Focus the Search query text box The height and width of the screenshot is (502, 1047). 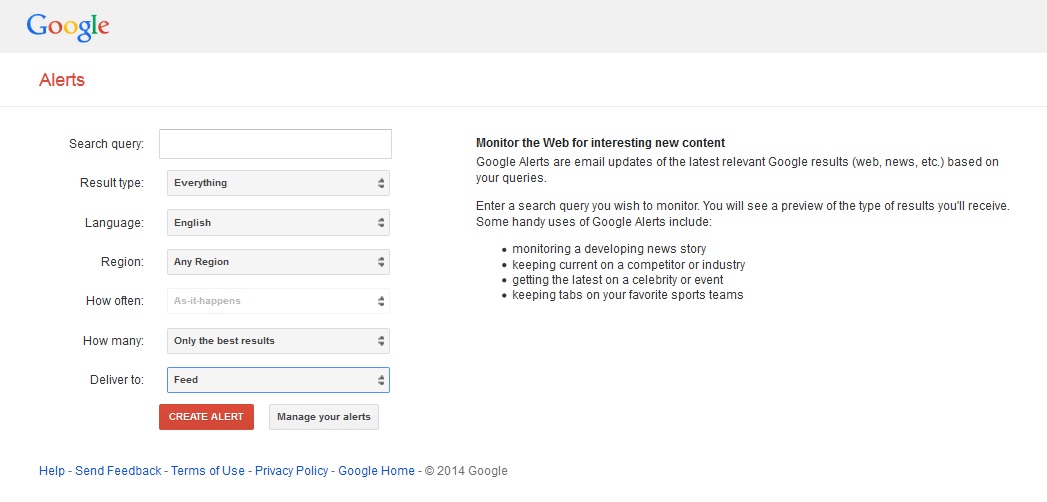[275, 144]
